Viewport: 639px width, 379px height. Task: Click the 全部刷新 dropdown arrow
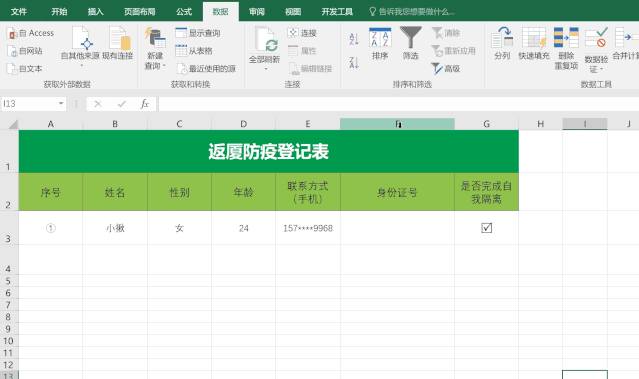click(266, 69)
